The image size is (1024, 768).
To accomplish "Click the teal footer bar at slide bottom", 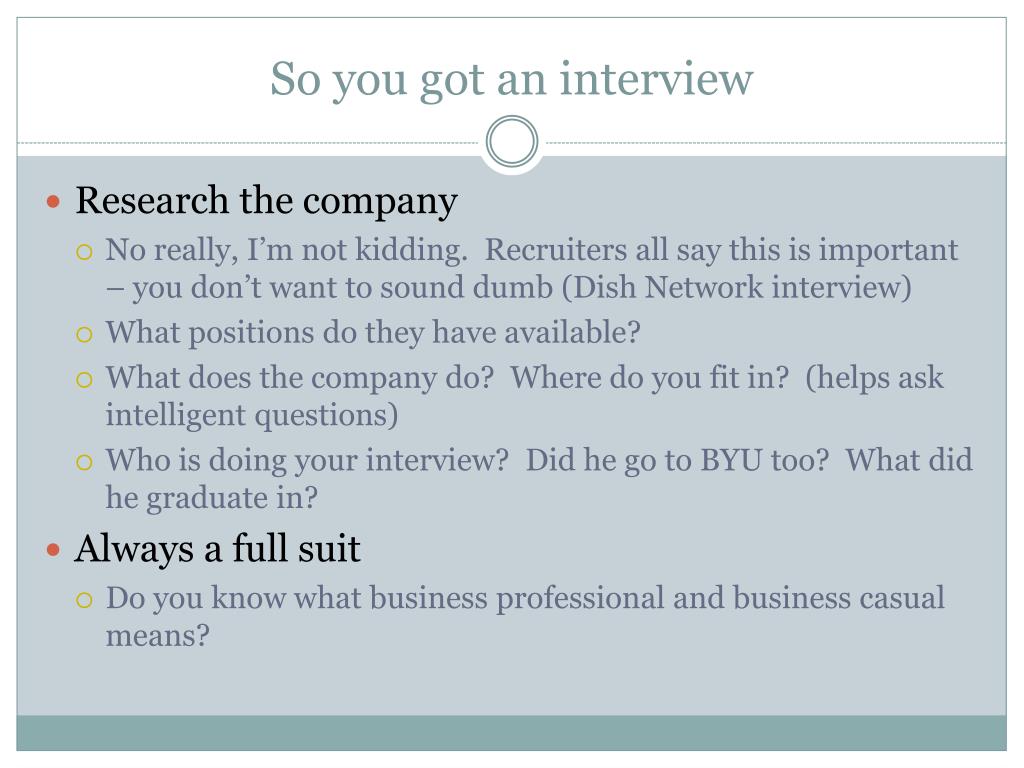I will [511, 733].
